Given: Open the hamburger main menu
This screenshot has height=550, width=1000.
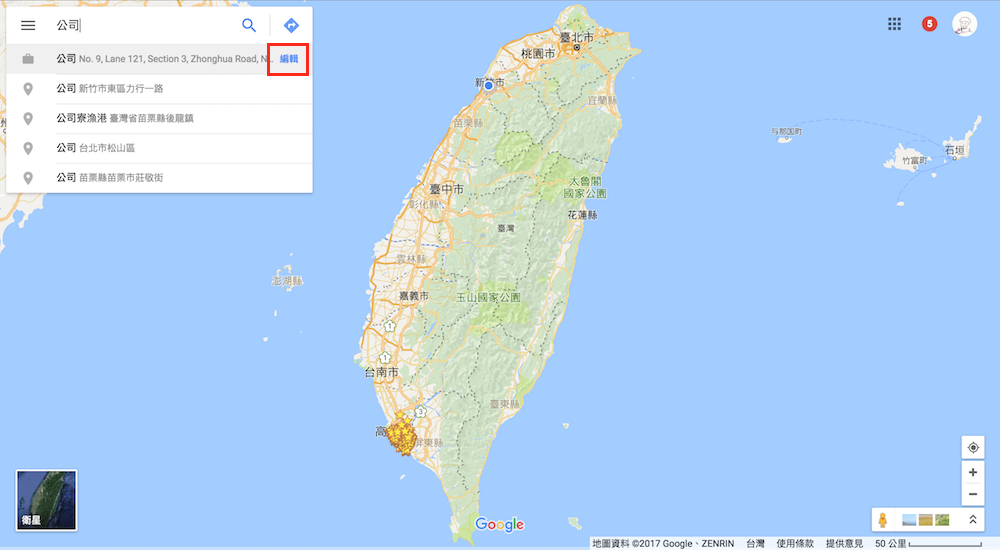Looking at the screenshot, I should tap(28, 26).
